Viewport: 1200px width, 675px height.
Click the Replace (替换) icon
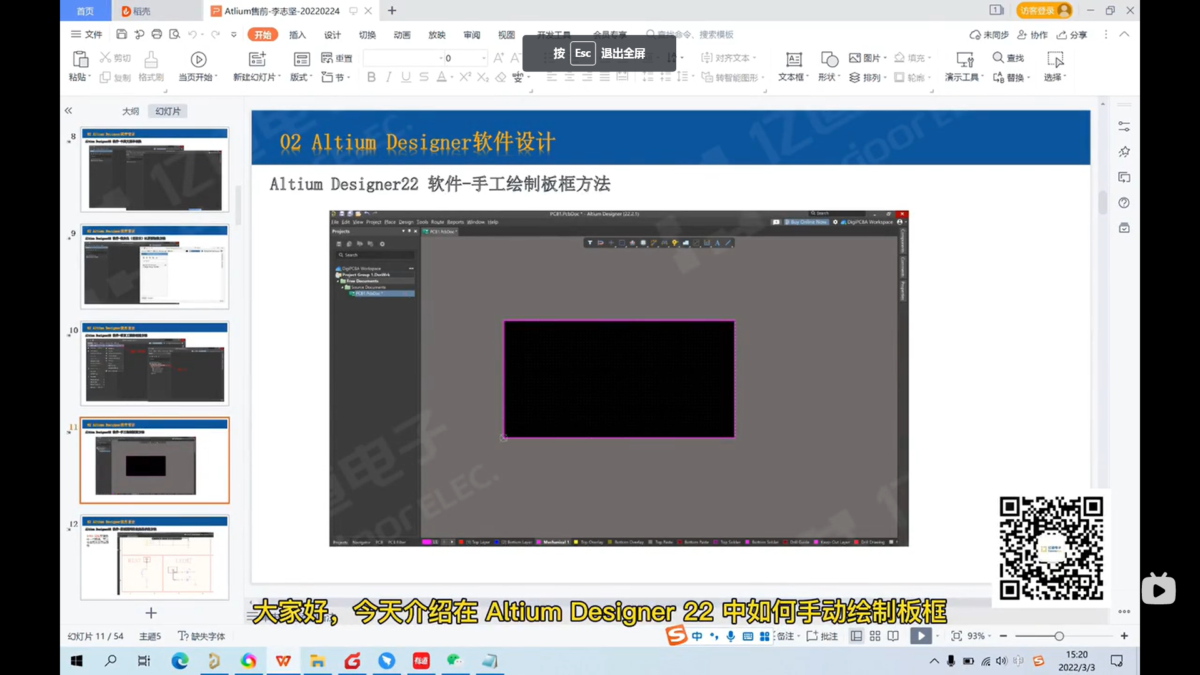(998, 77)
